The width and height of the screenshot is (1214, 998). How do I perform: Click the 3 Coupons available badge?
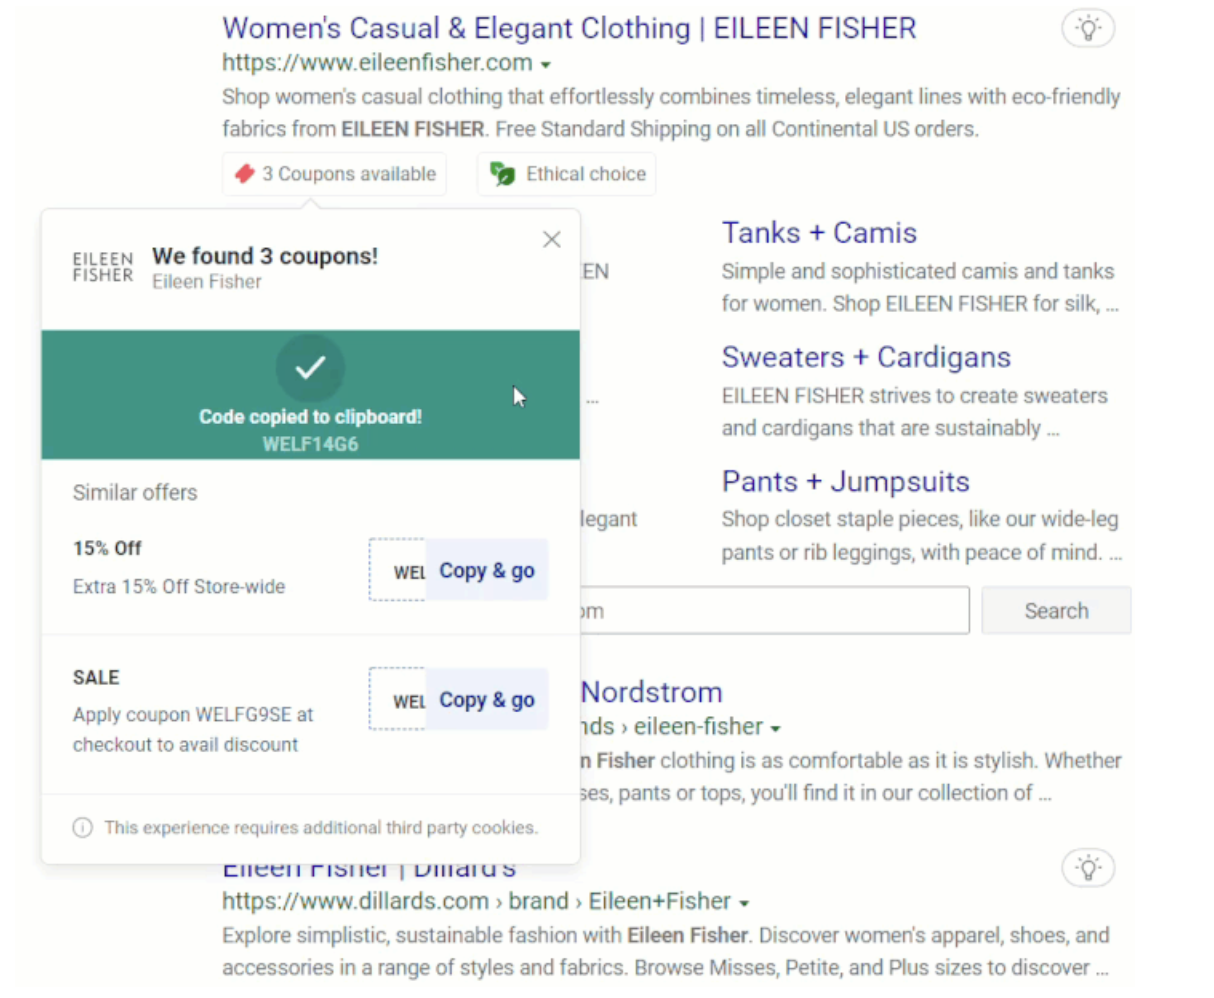point(335,174)
